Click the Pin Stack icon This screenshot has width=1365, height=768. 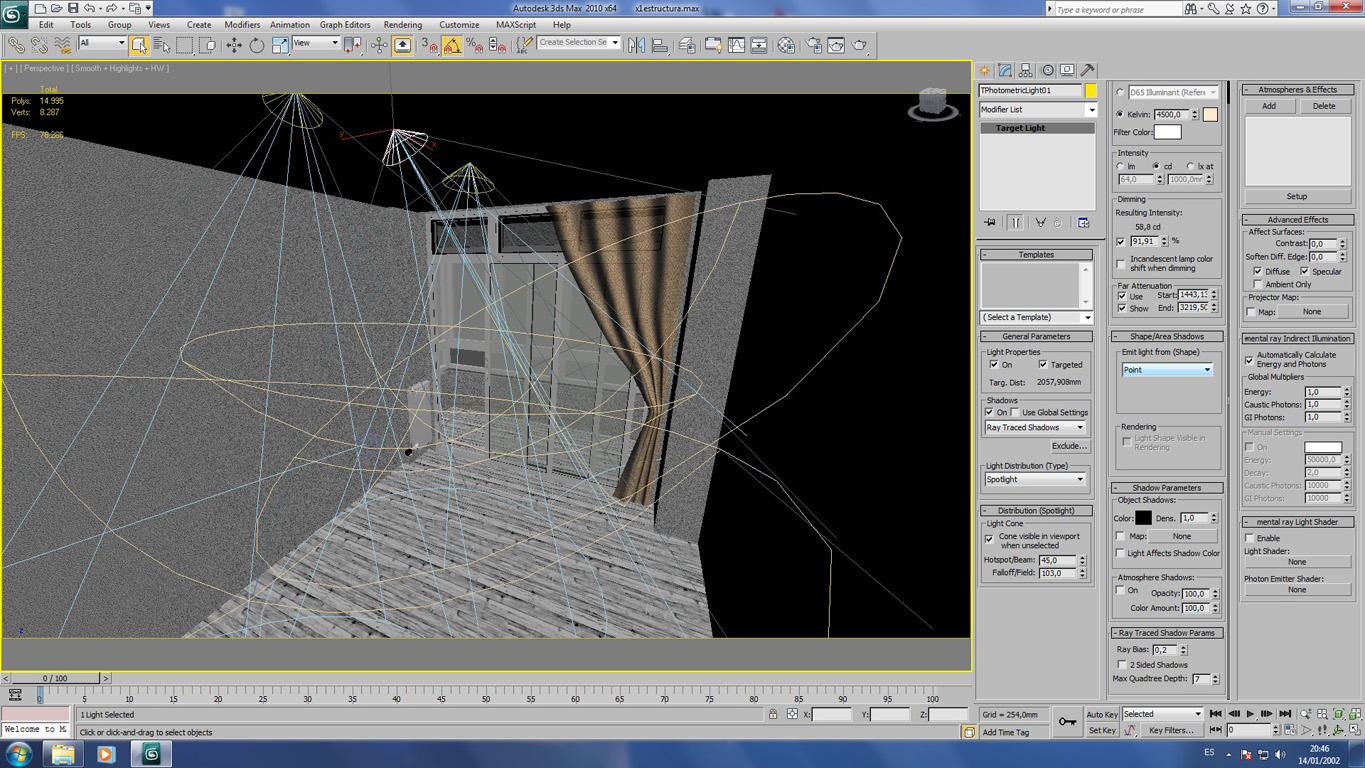coord(990,223)
